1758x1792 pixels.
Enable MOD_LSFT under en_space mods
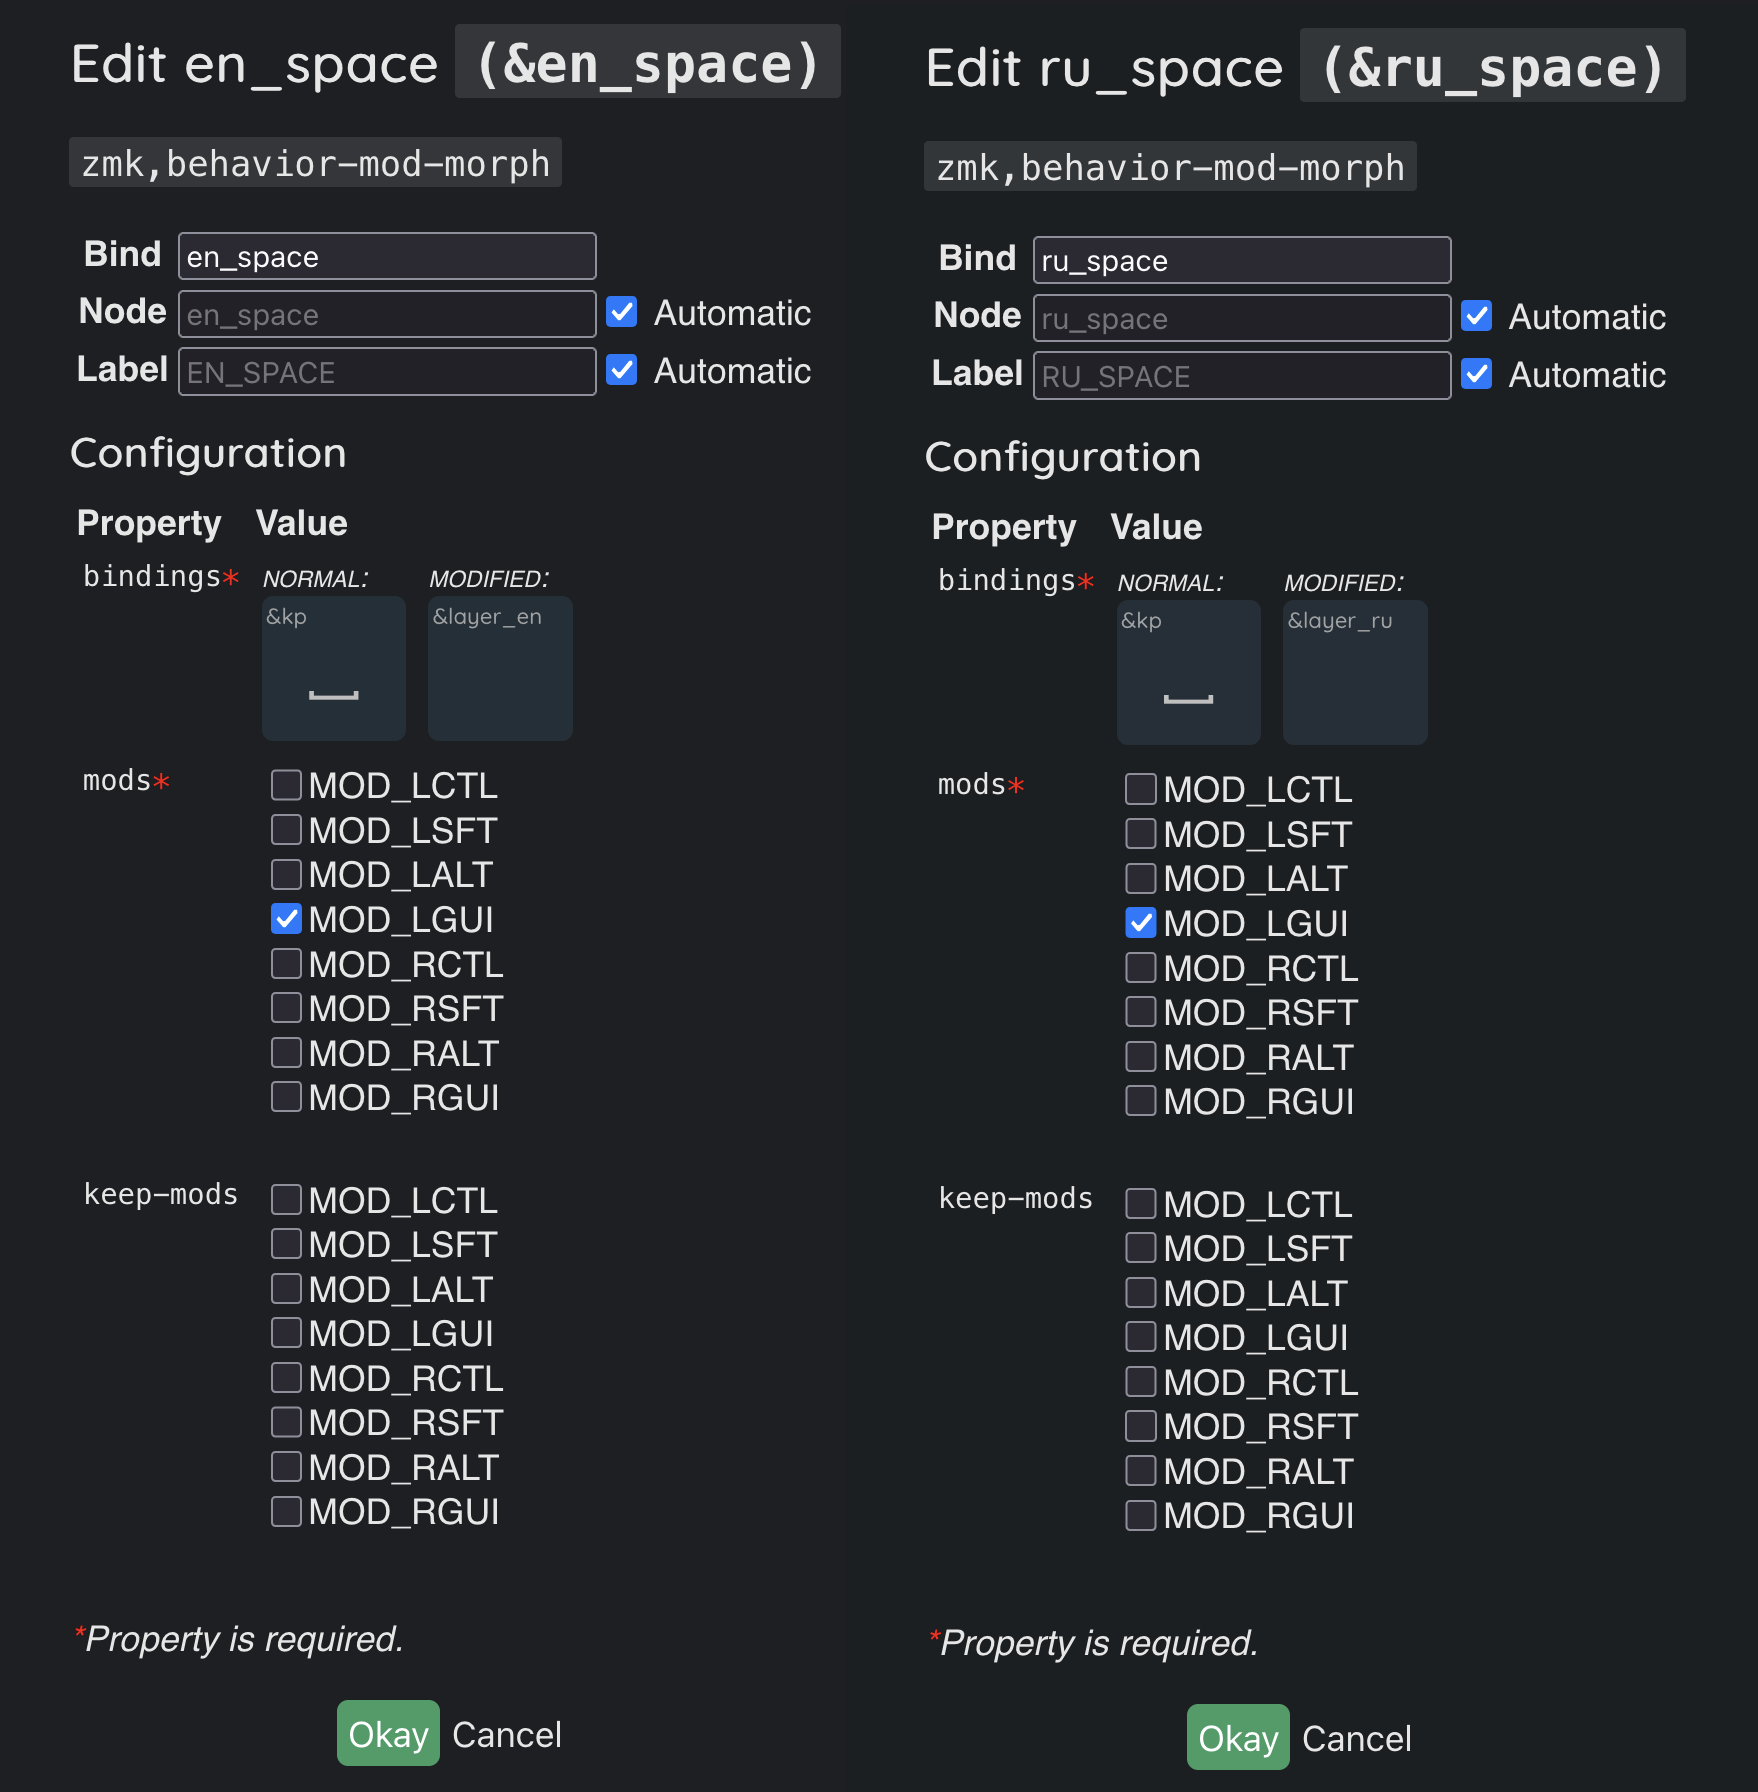click(x=287, y=830)
